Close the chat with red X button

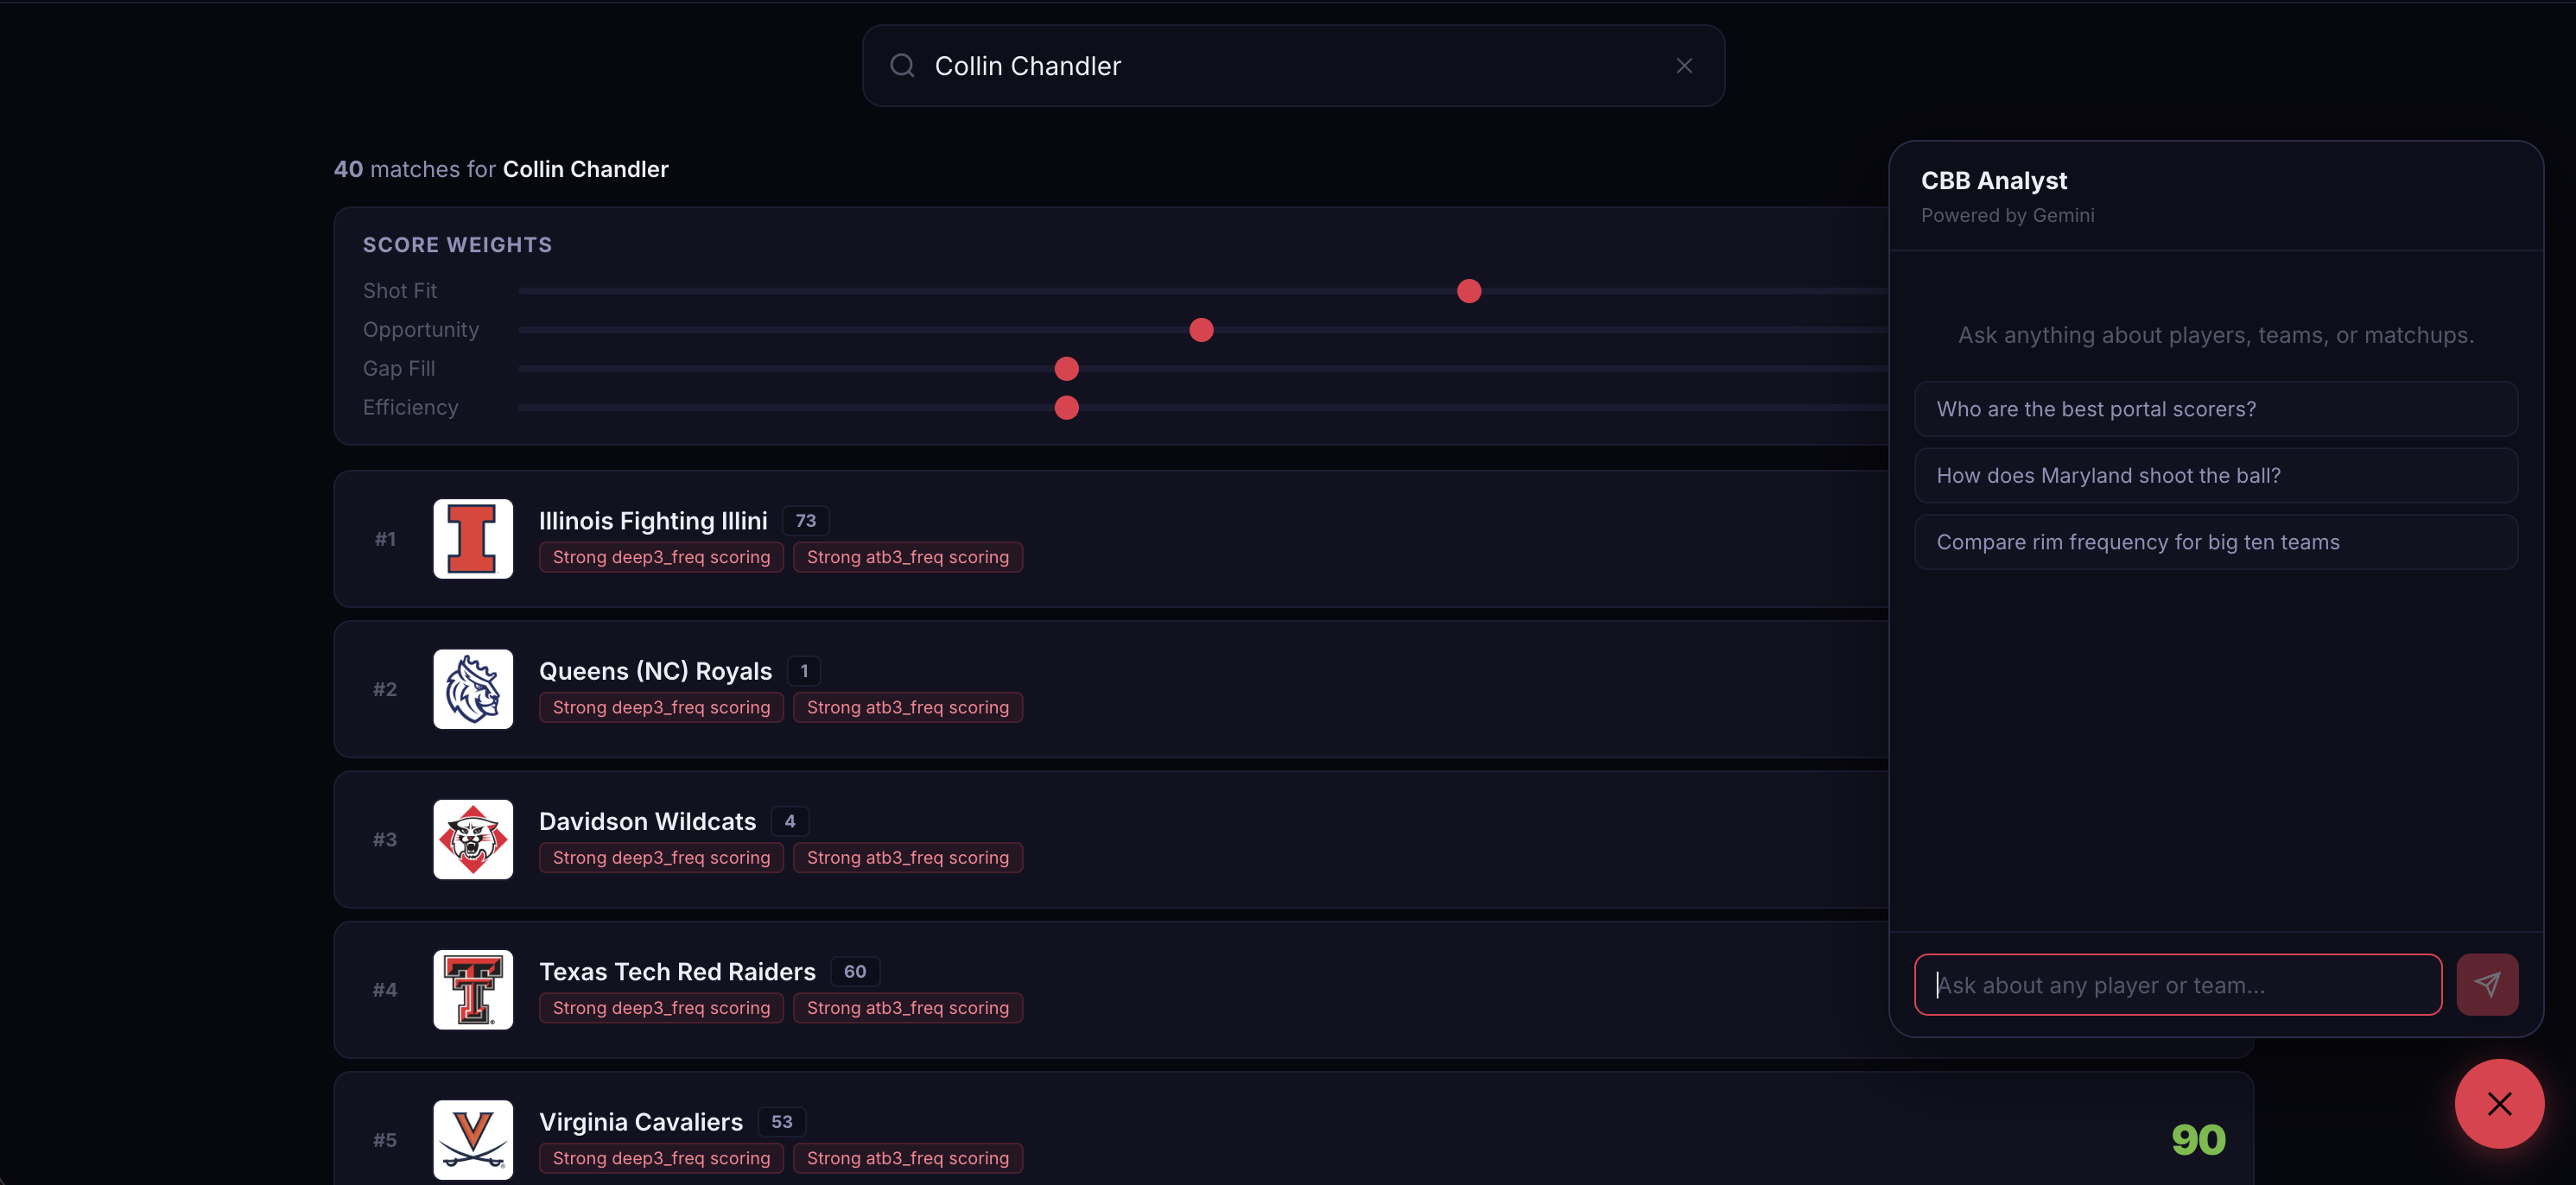(2498, 1104)
